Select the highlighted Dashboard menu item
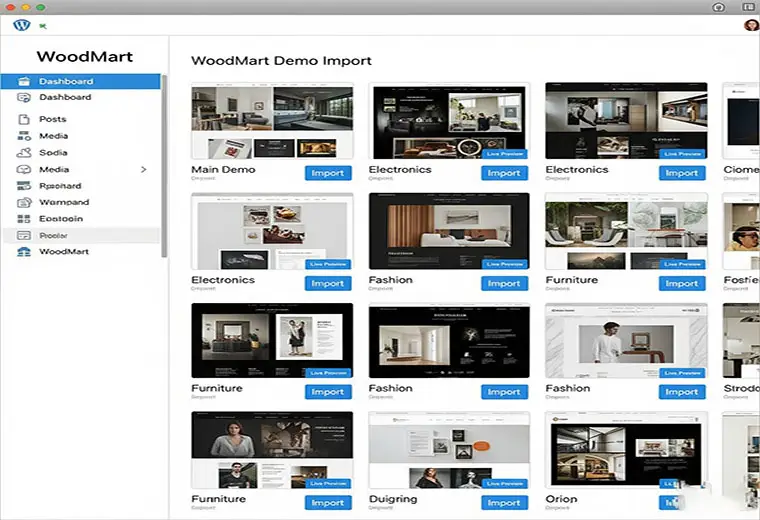760x520 pixels. pyautogui.click(x=80, y=81)
